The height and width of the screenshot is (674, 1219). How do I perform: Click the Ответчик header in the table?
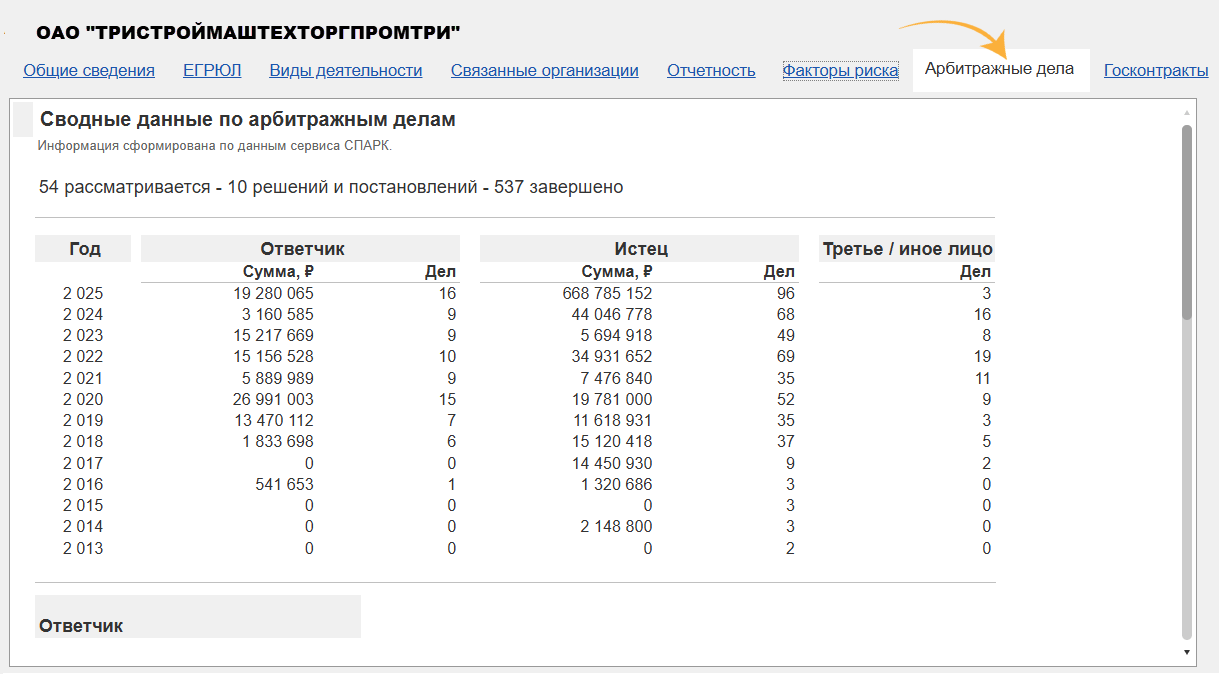point(302,249)
